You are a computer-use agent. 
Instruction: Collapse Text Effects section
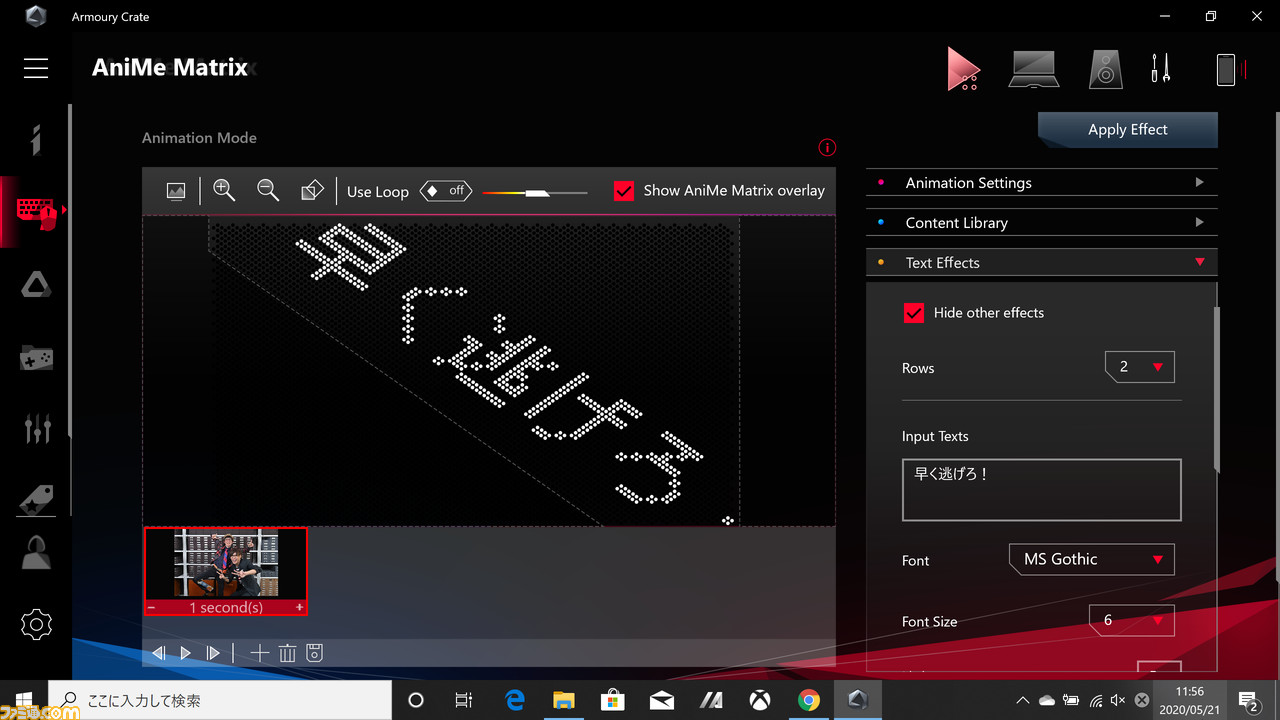point(1041,263)
